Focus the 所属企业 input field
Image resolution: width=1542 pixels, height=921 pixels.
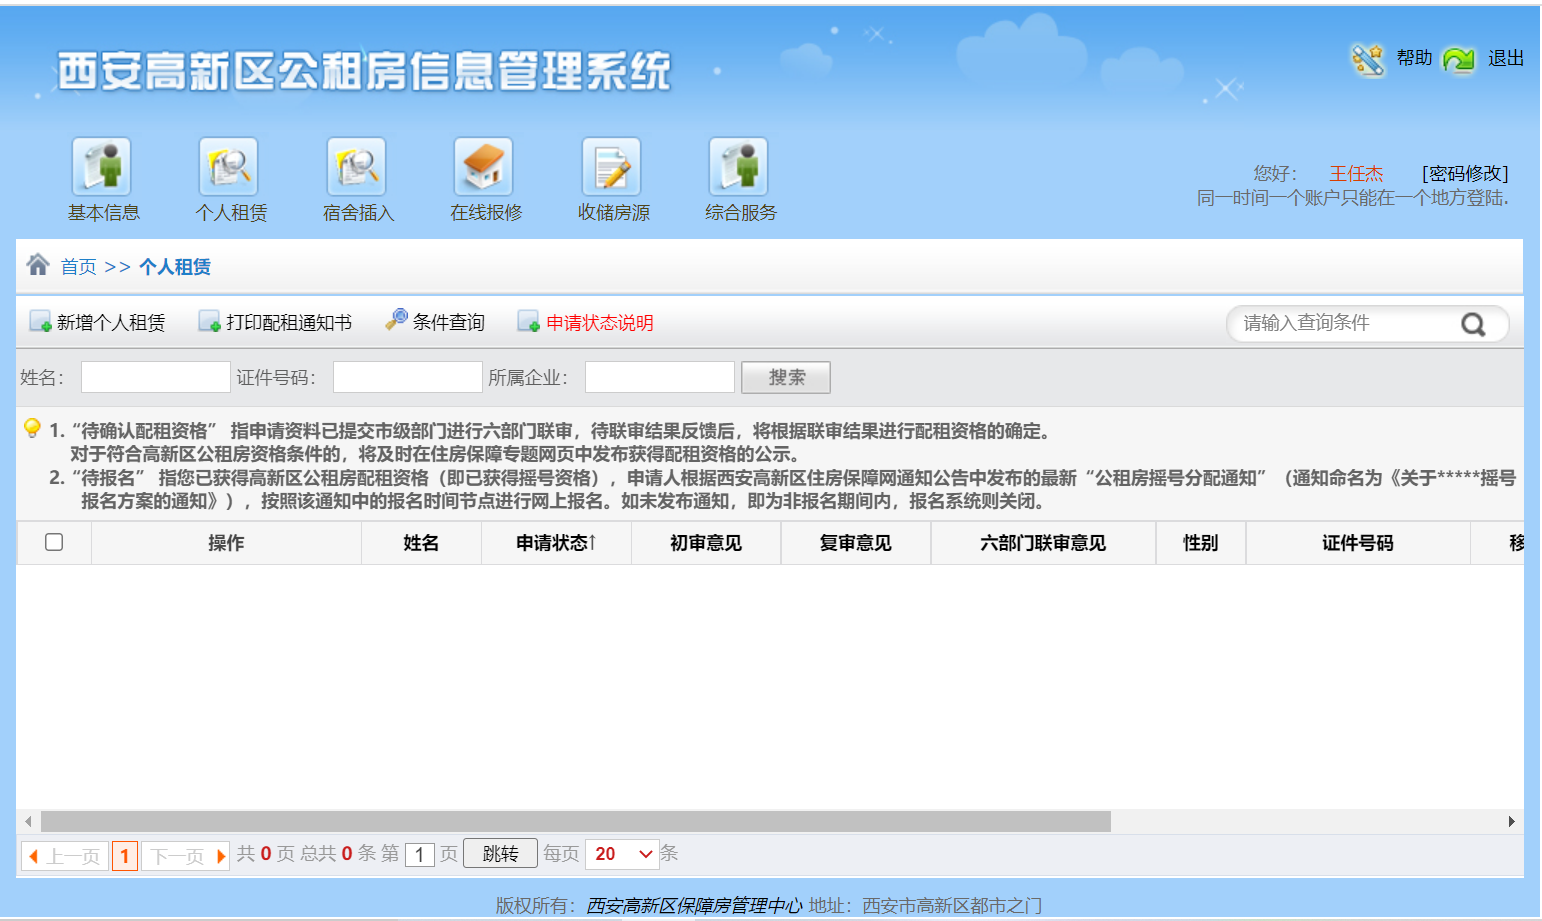pos(660,377)
